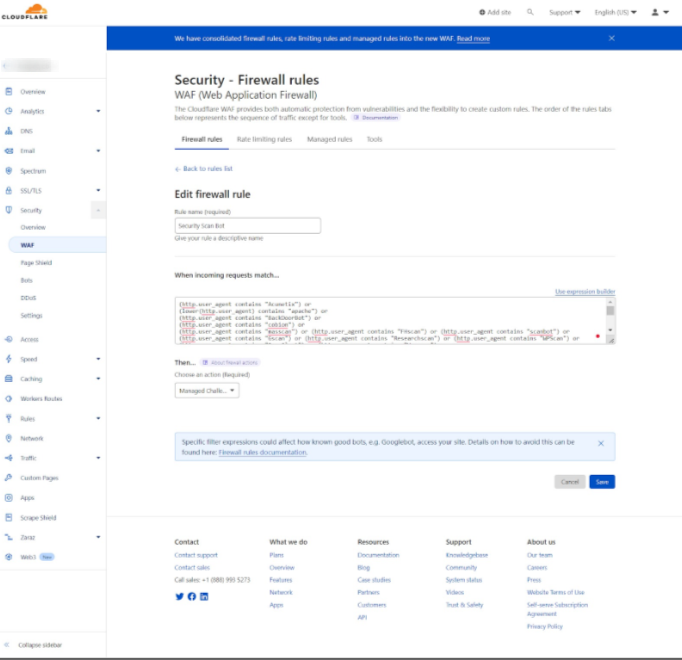Open the Support dropdown menu

click(565, 12)
